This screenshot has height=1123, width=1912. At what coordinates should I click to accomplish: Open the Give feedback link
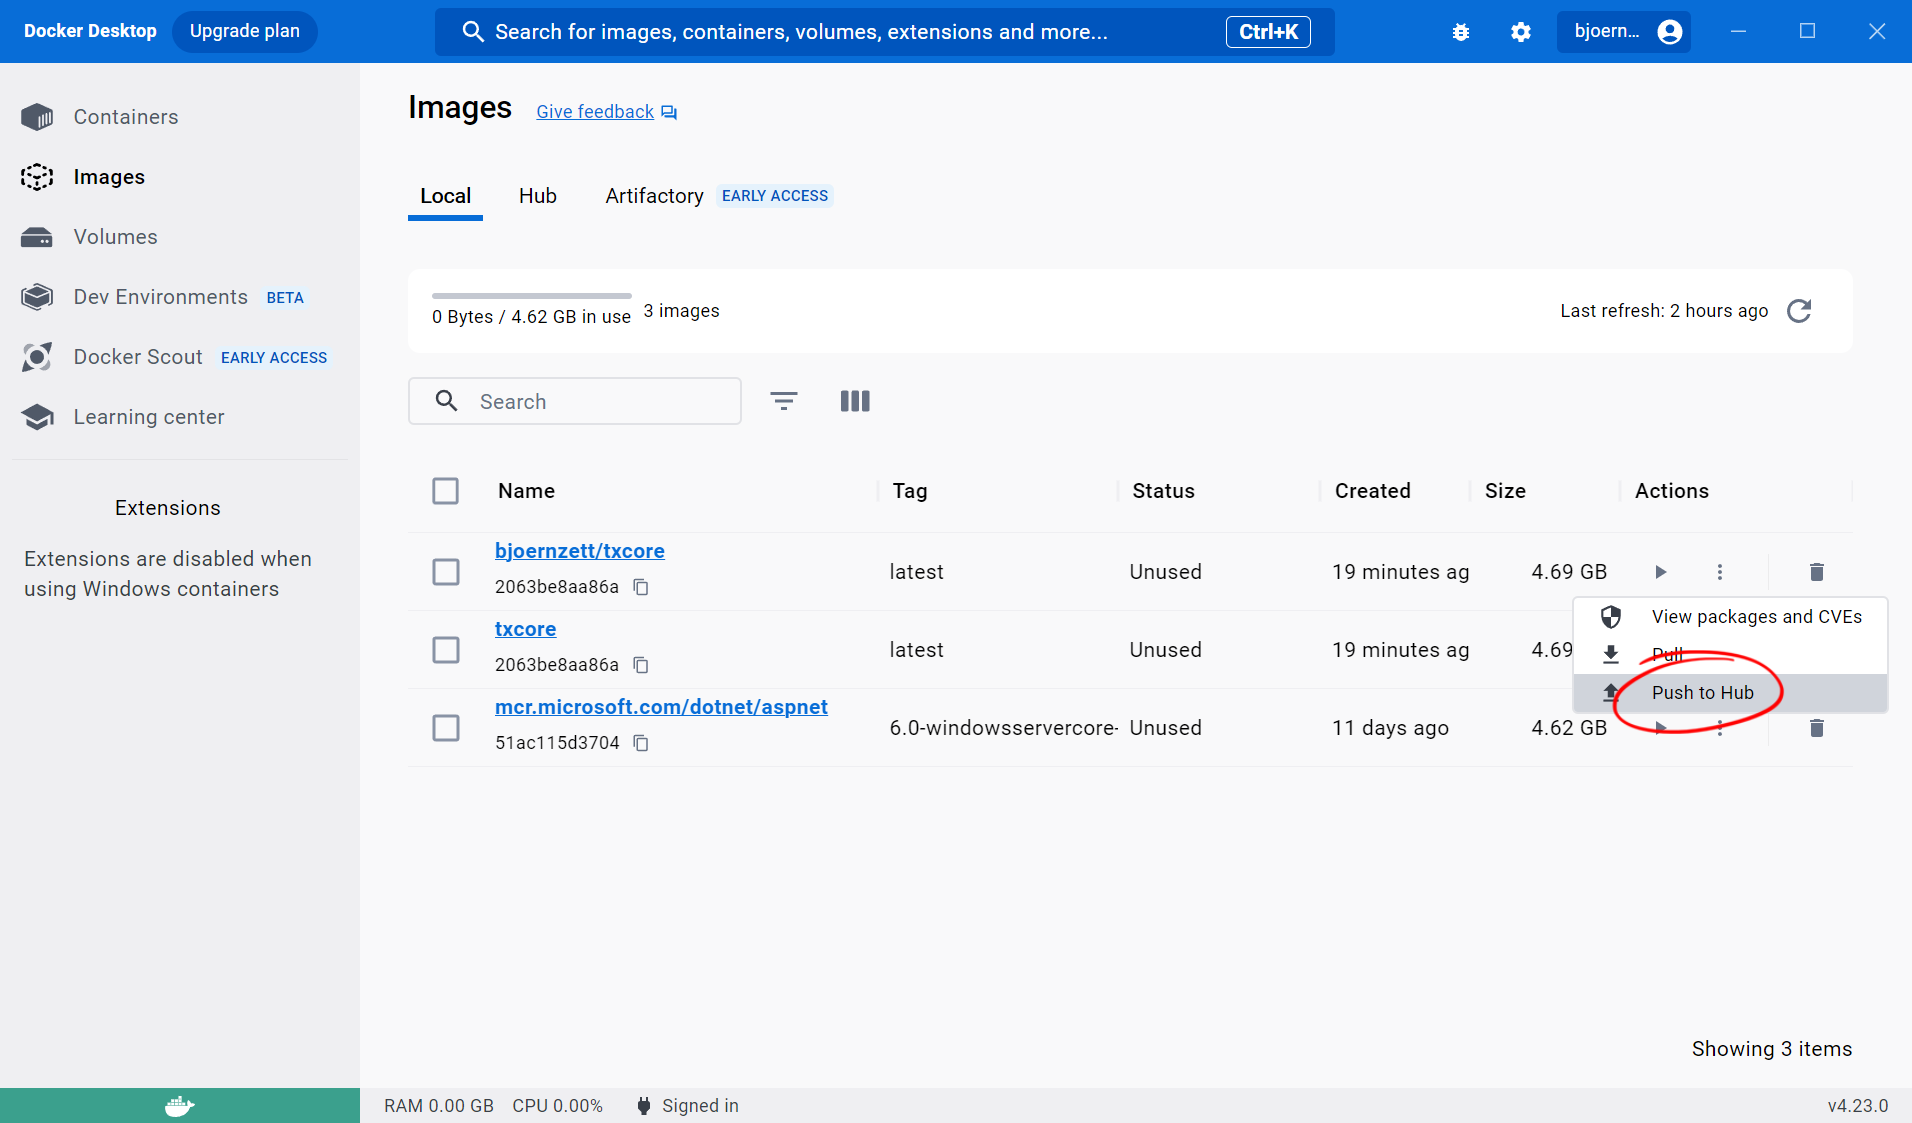tap(595, 112)
